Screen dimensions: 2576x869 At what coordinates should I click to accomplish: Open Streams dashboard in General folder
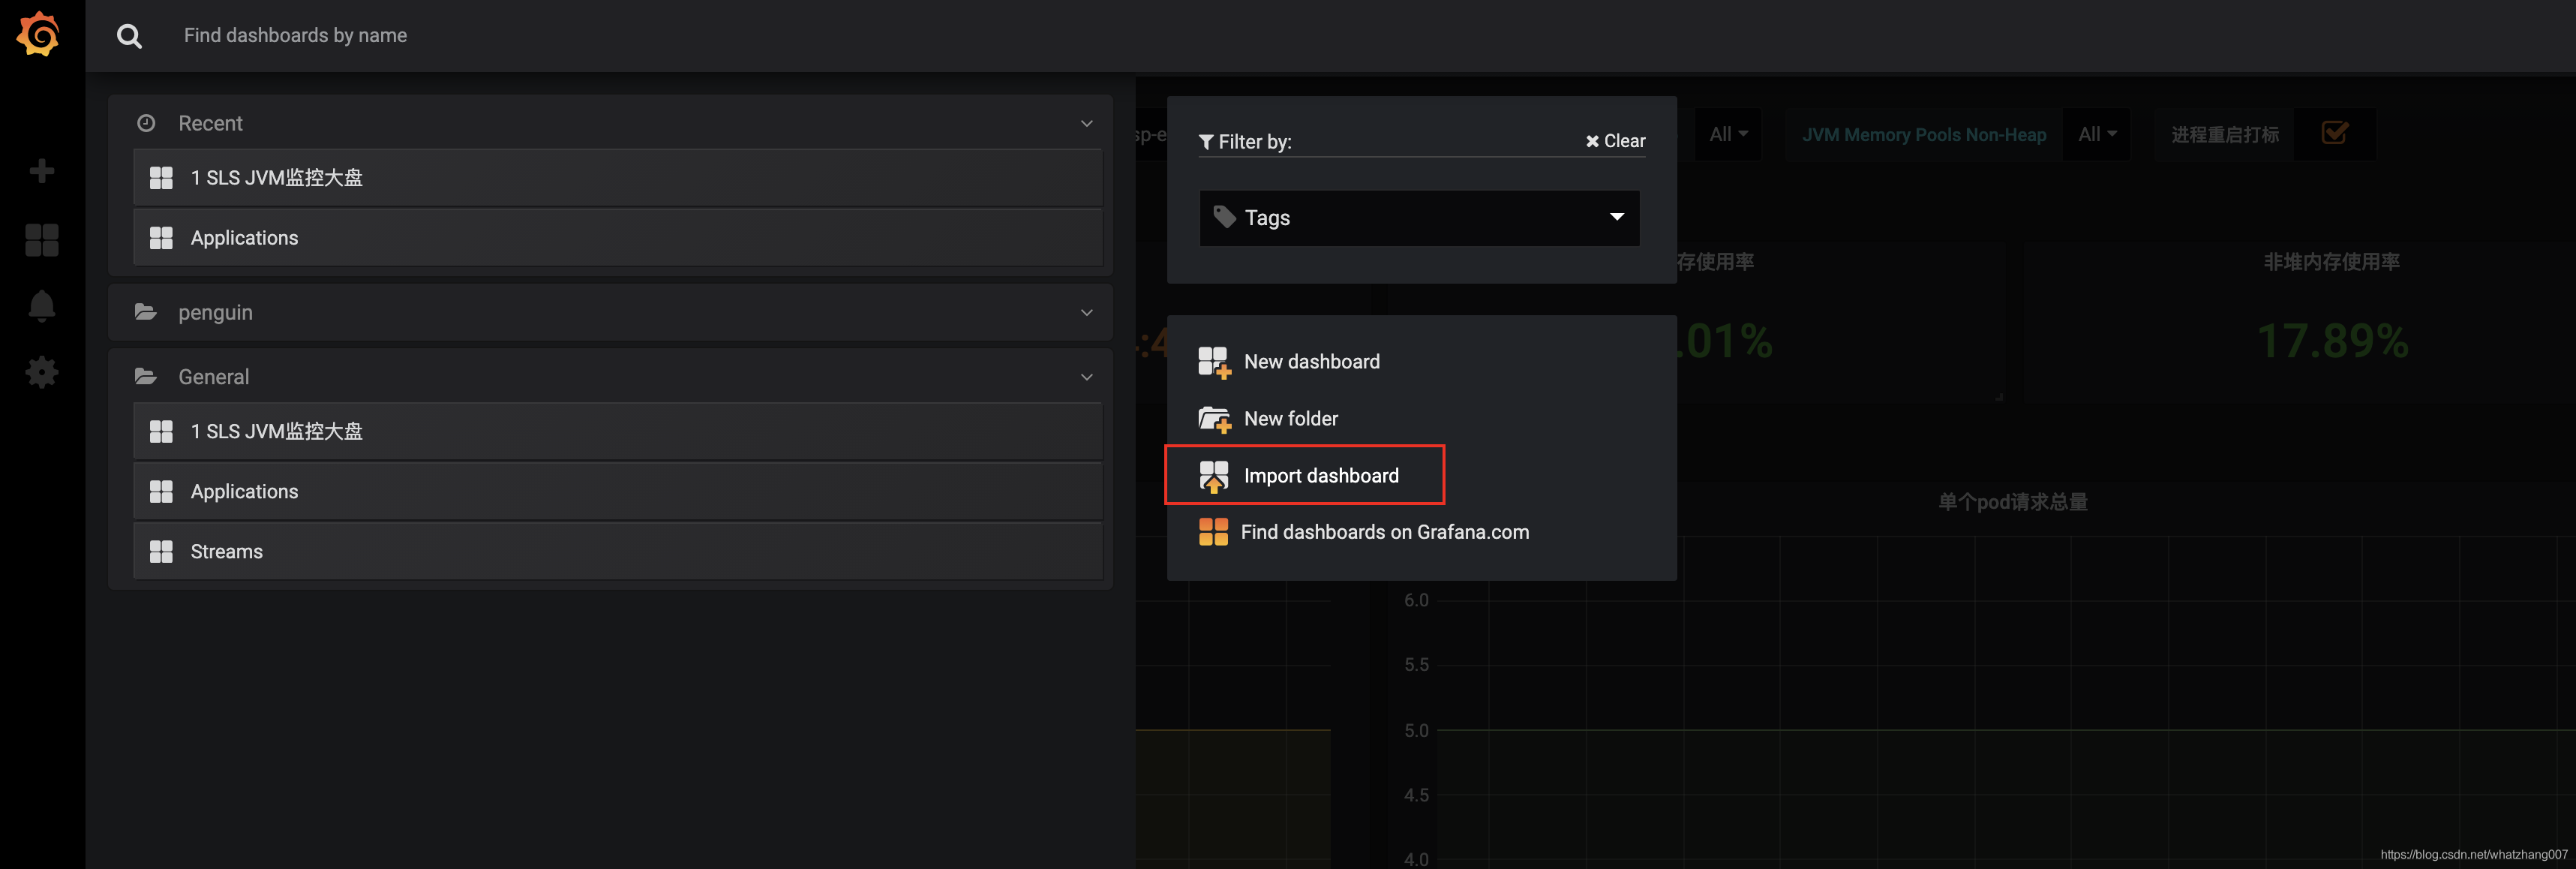pyautogui.click(x=226, y=552)
